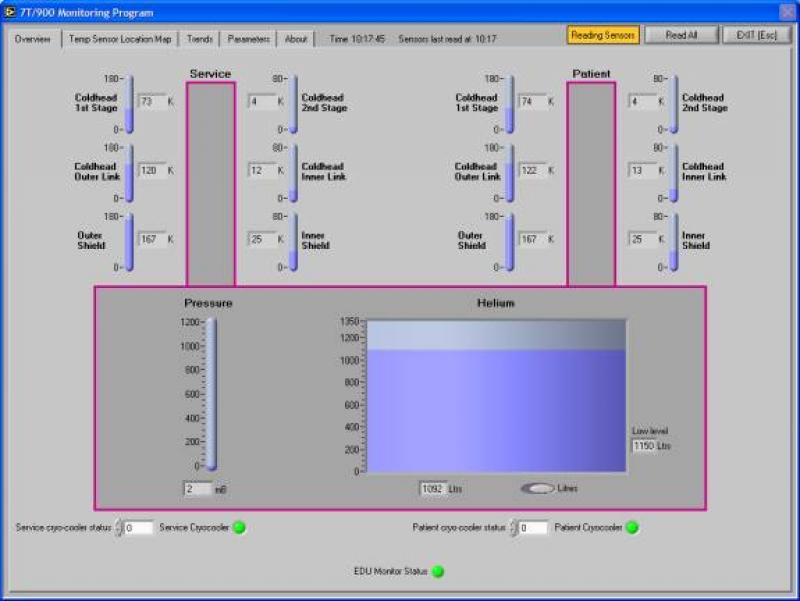800x601 pixels.
Task: Click the Patient Inner Shield value 25 K
Action: [643, 239]
